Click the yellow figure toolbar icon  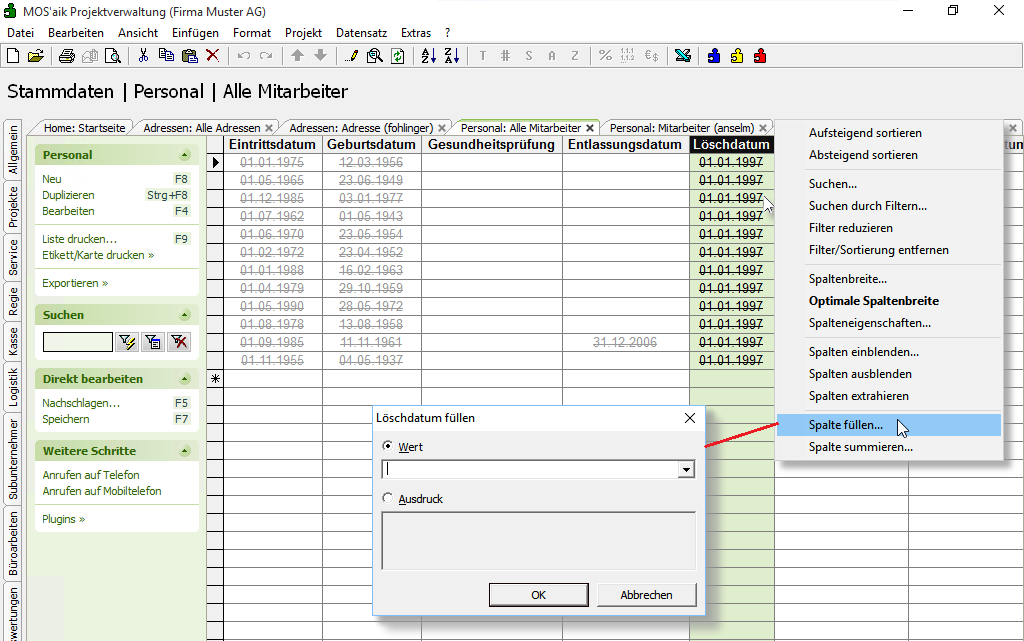737,56
